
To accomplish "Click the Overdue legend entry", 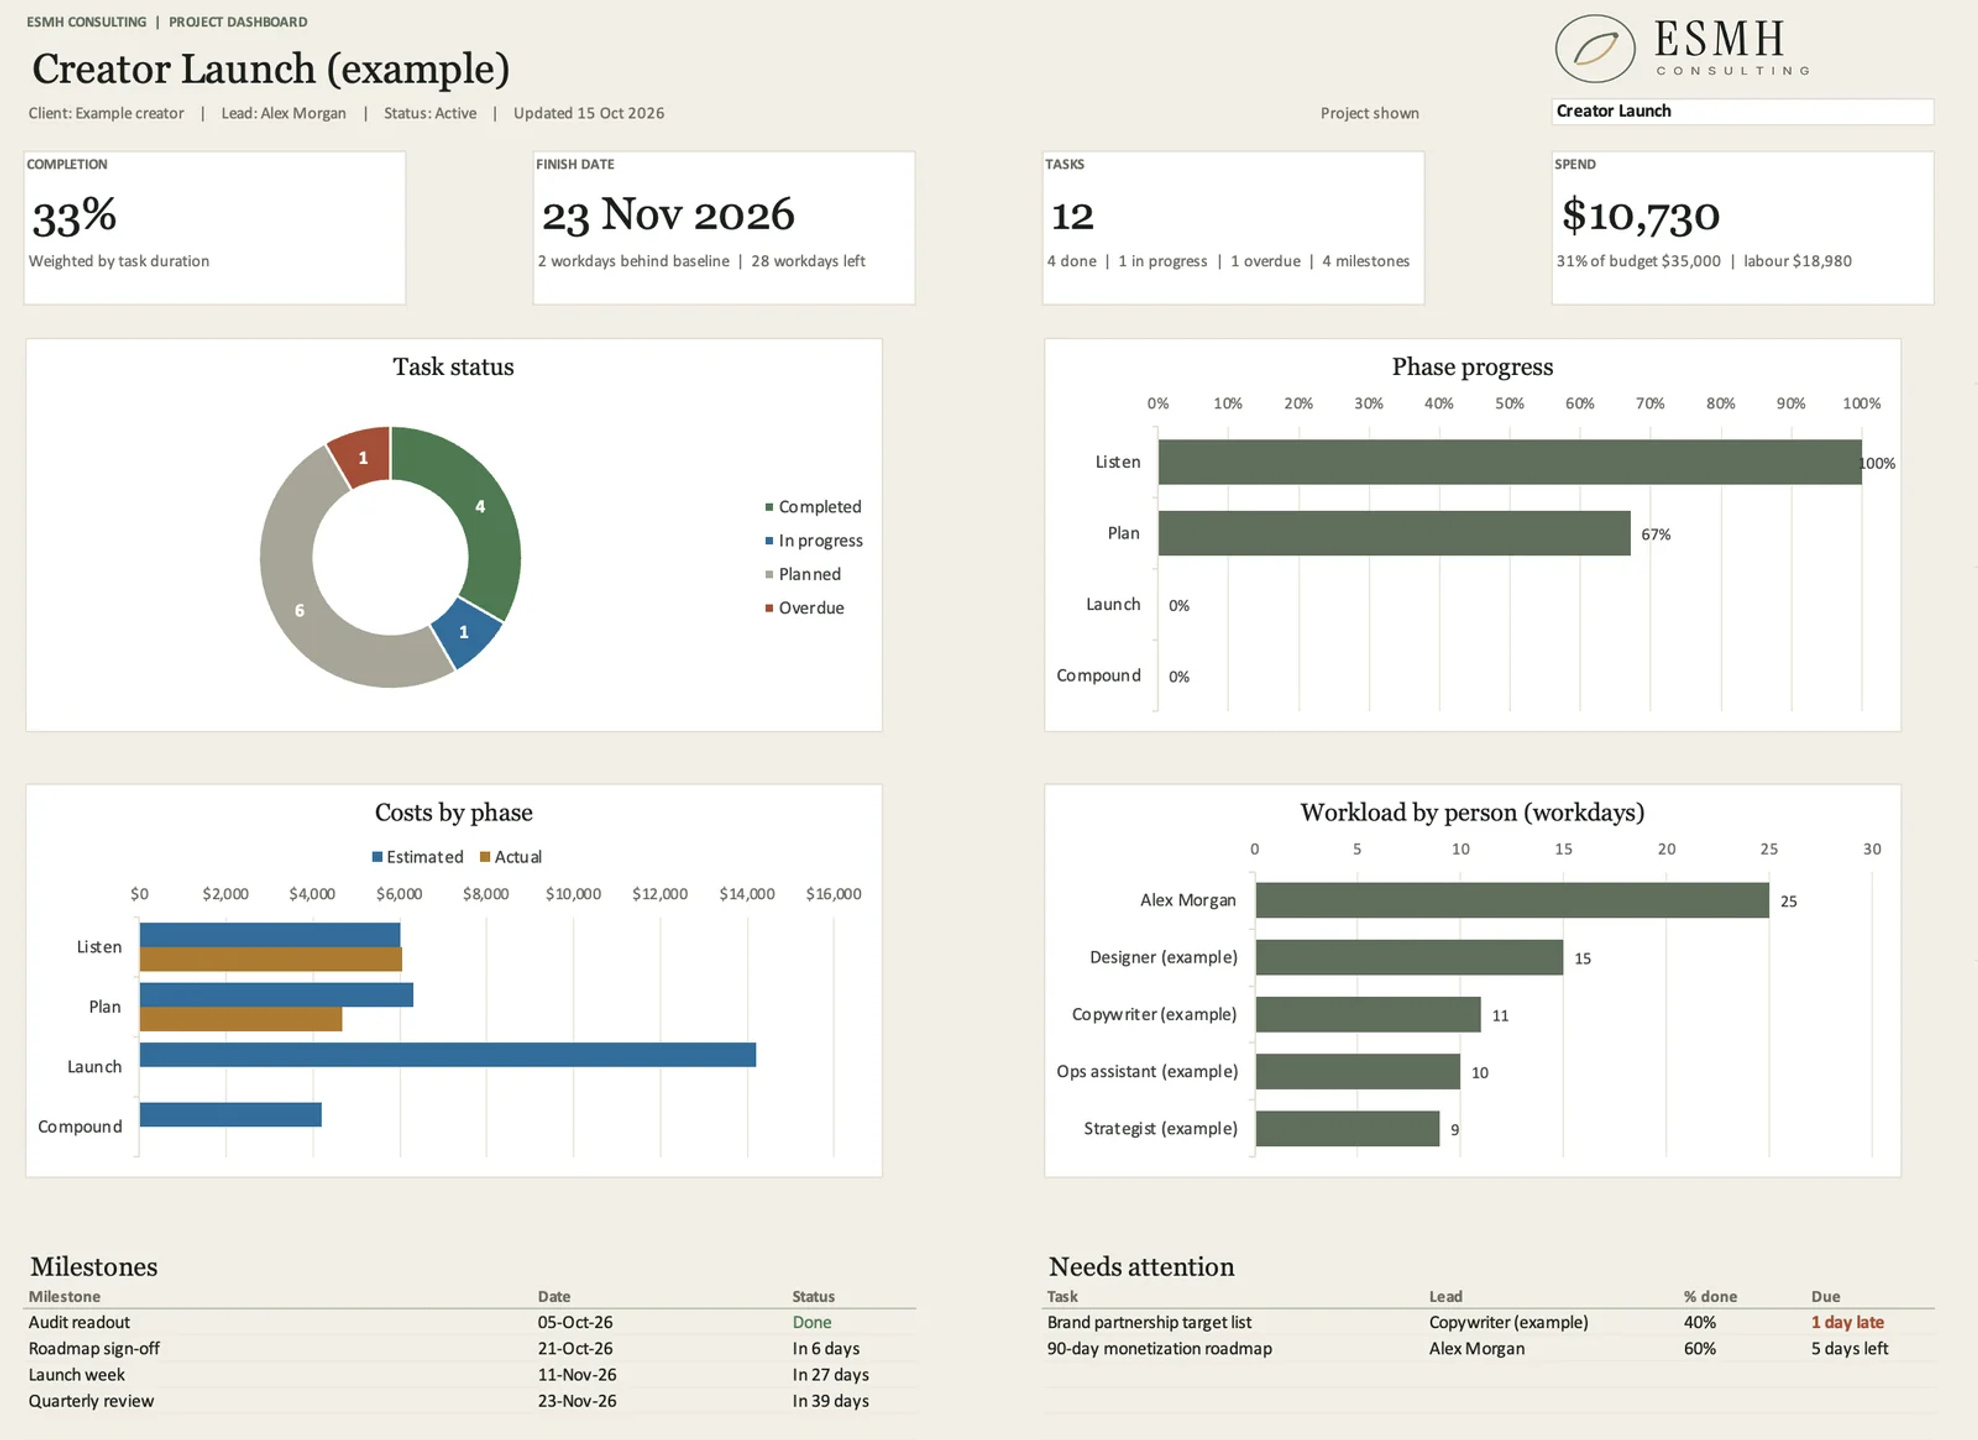I will tap(805, 608).
